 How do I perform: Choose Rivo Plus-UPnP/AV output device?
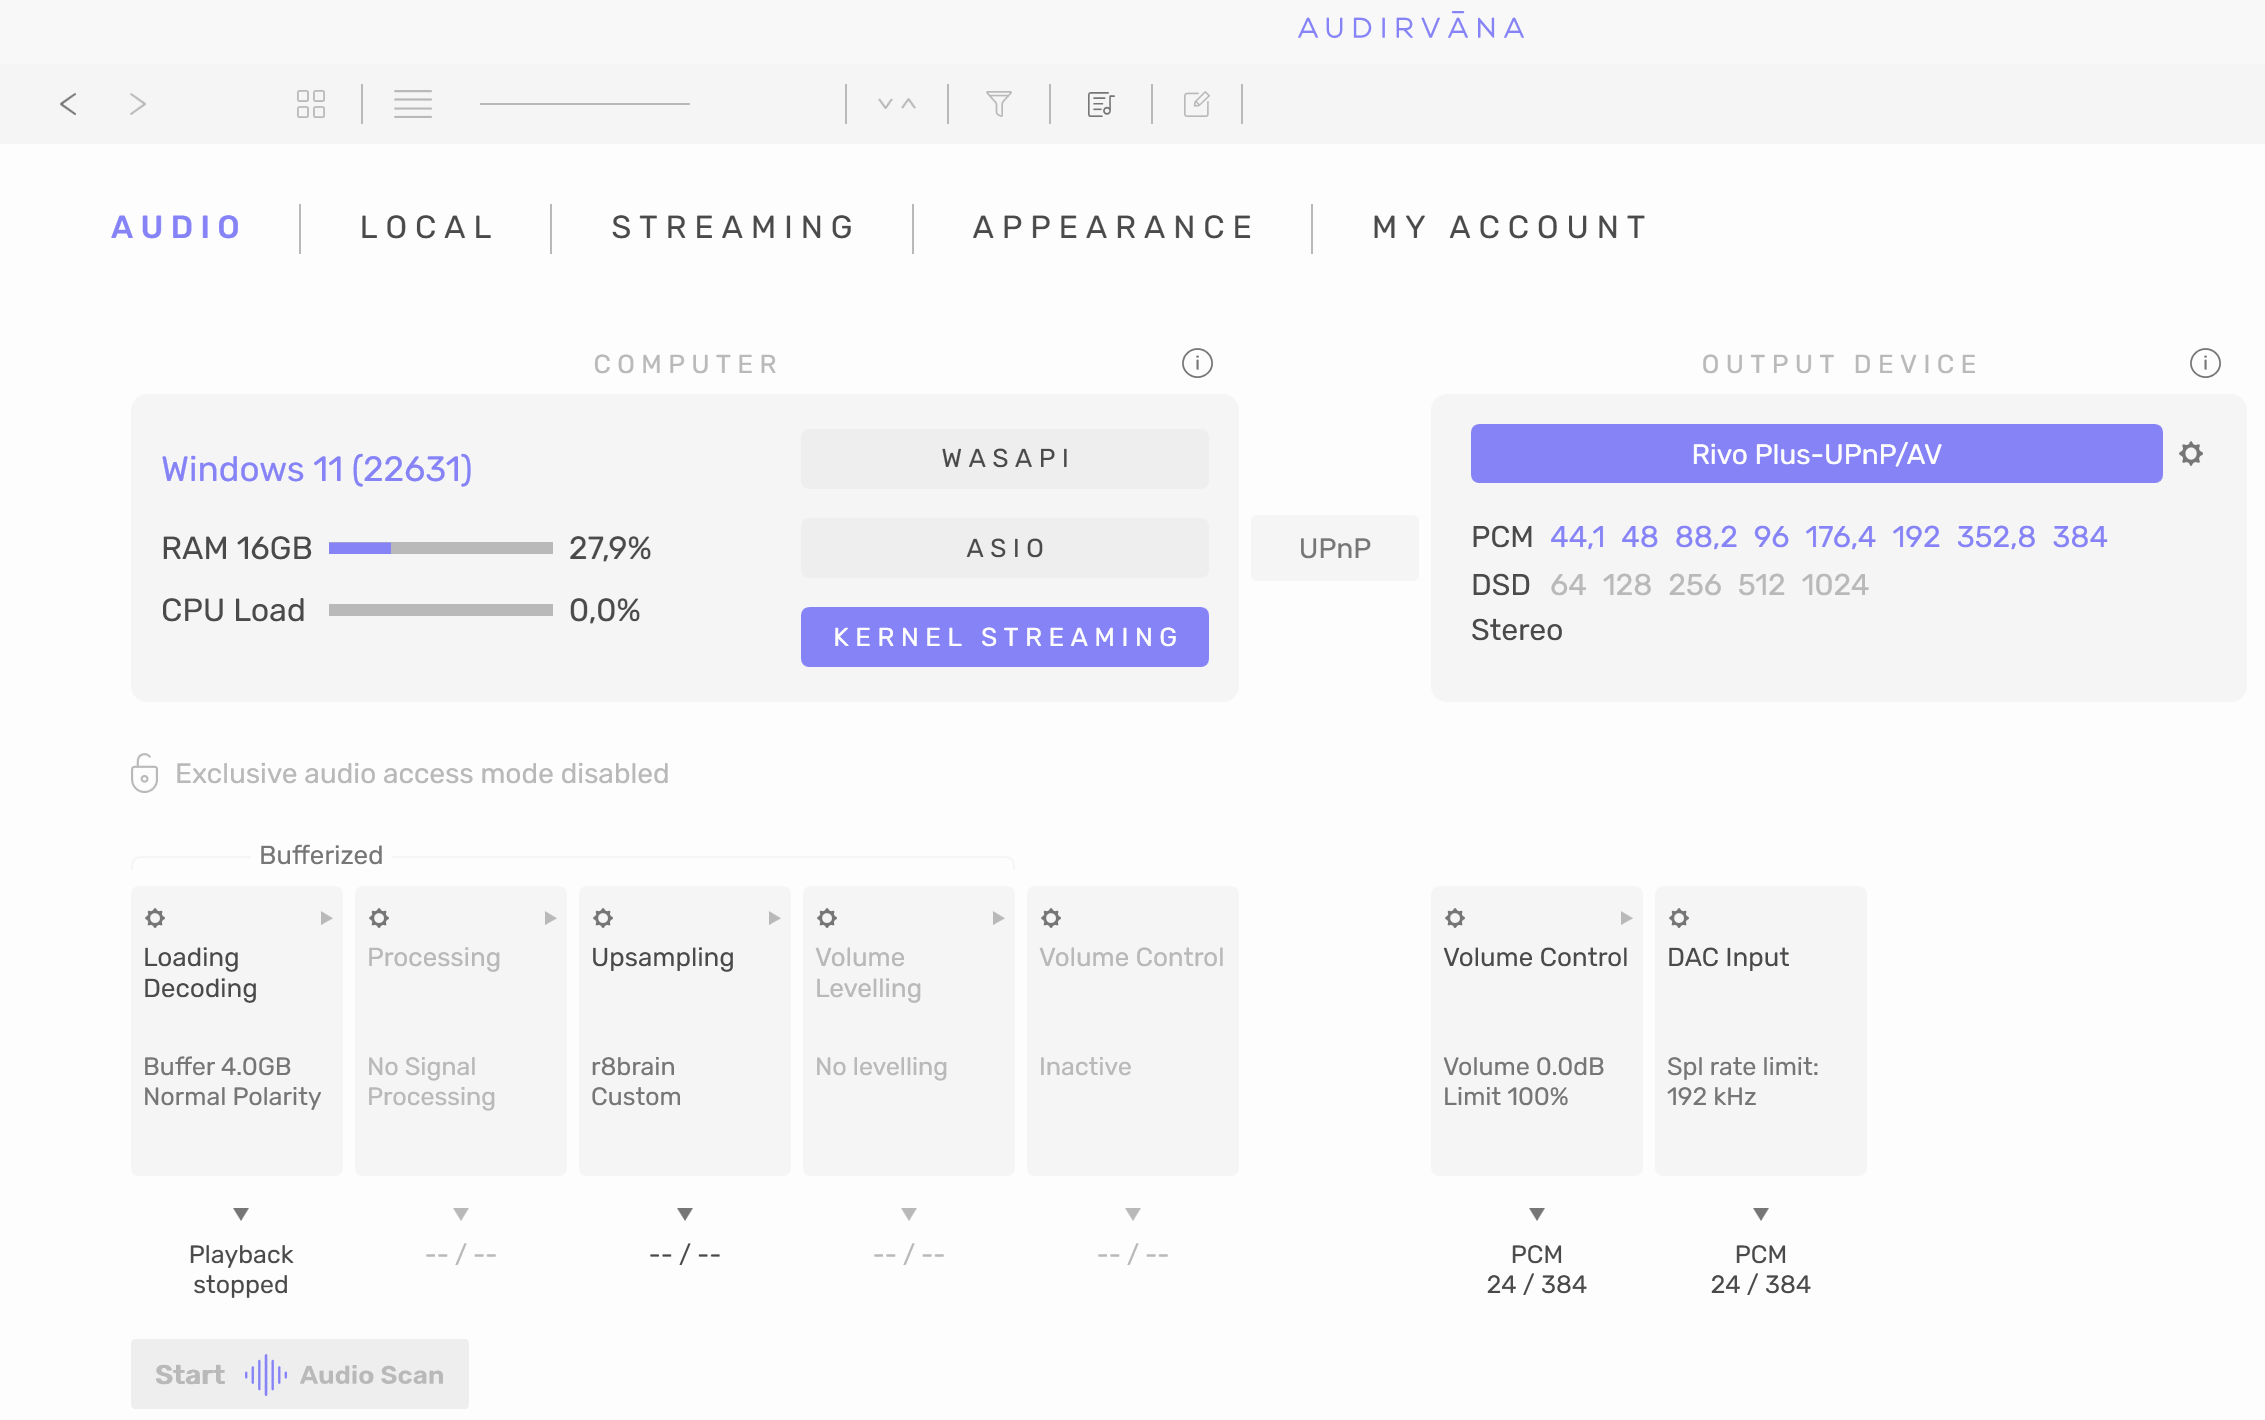pyautogui.click(x=1815, y=454)
